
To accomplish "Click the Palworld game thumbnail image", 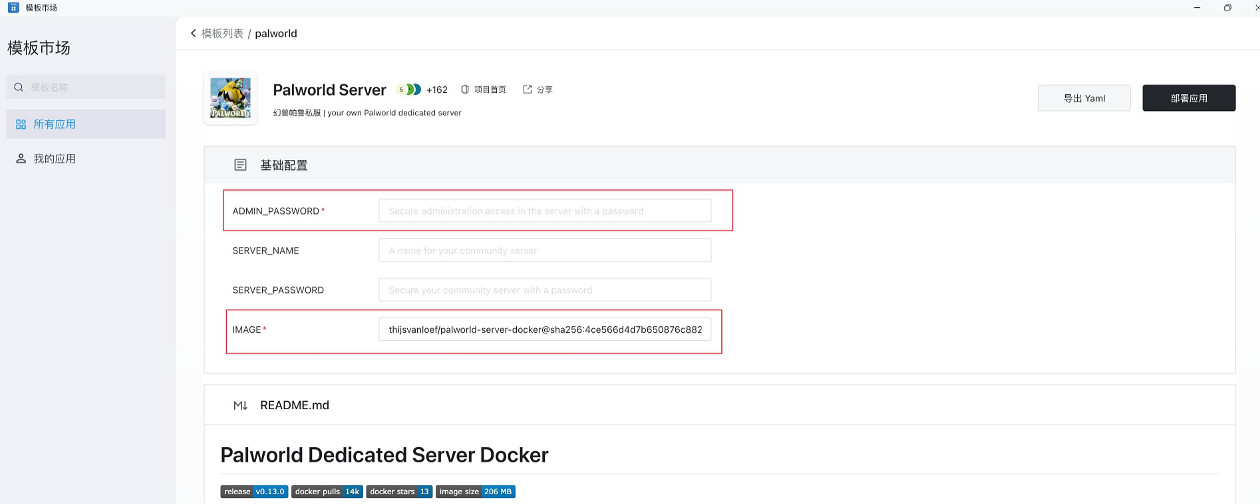I will 230,98.
